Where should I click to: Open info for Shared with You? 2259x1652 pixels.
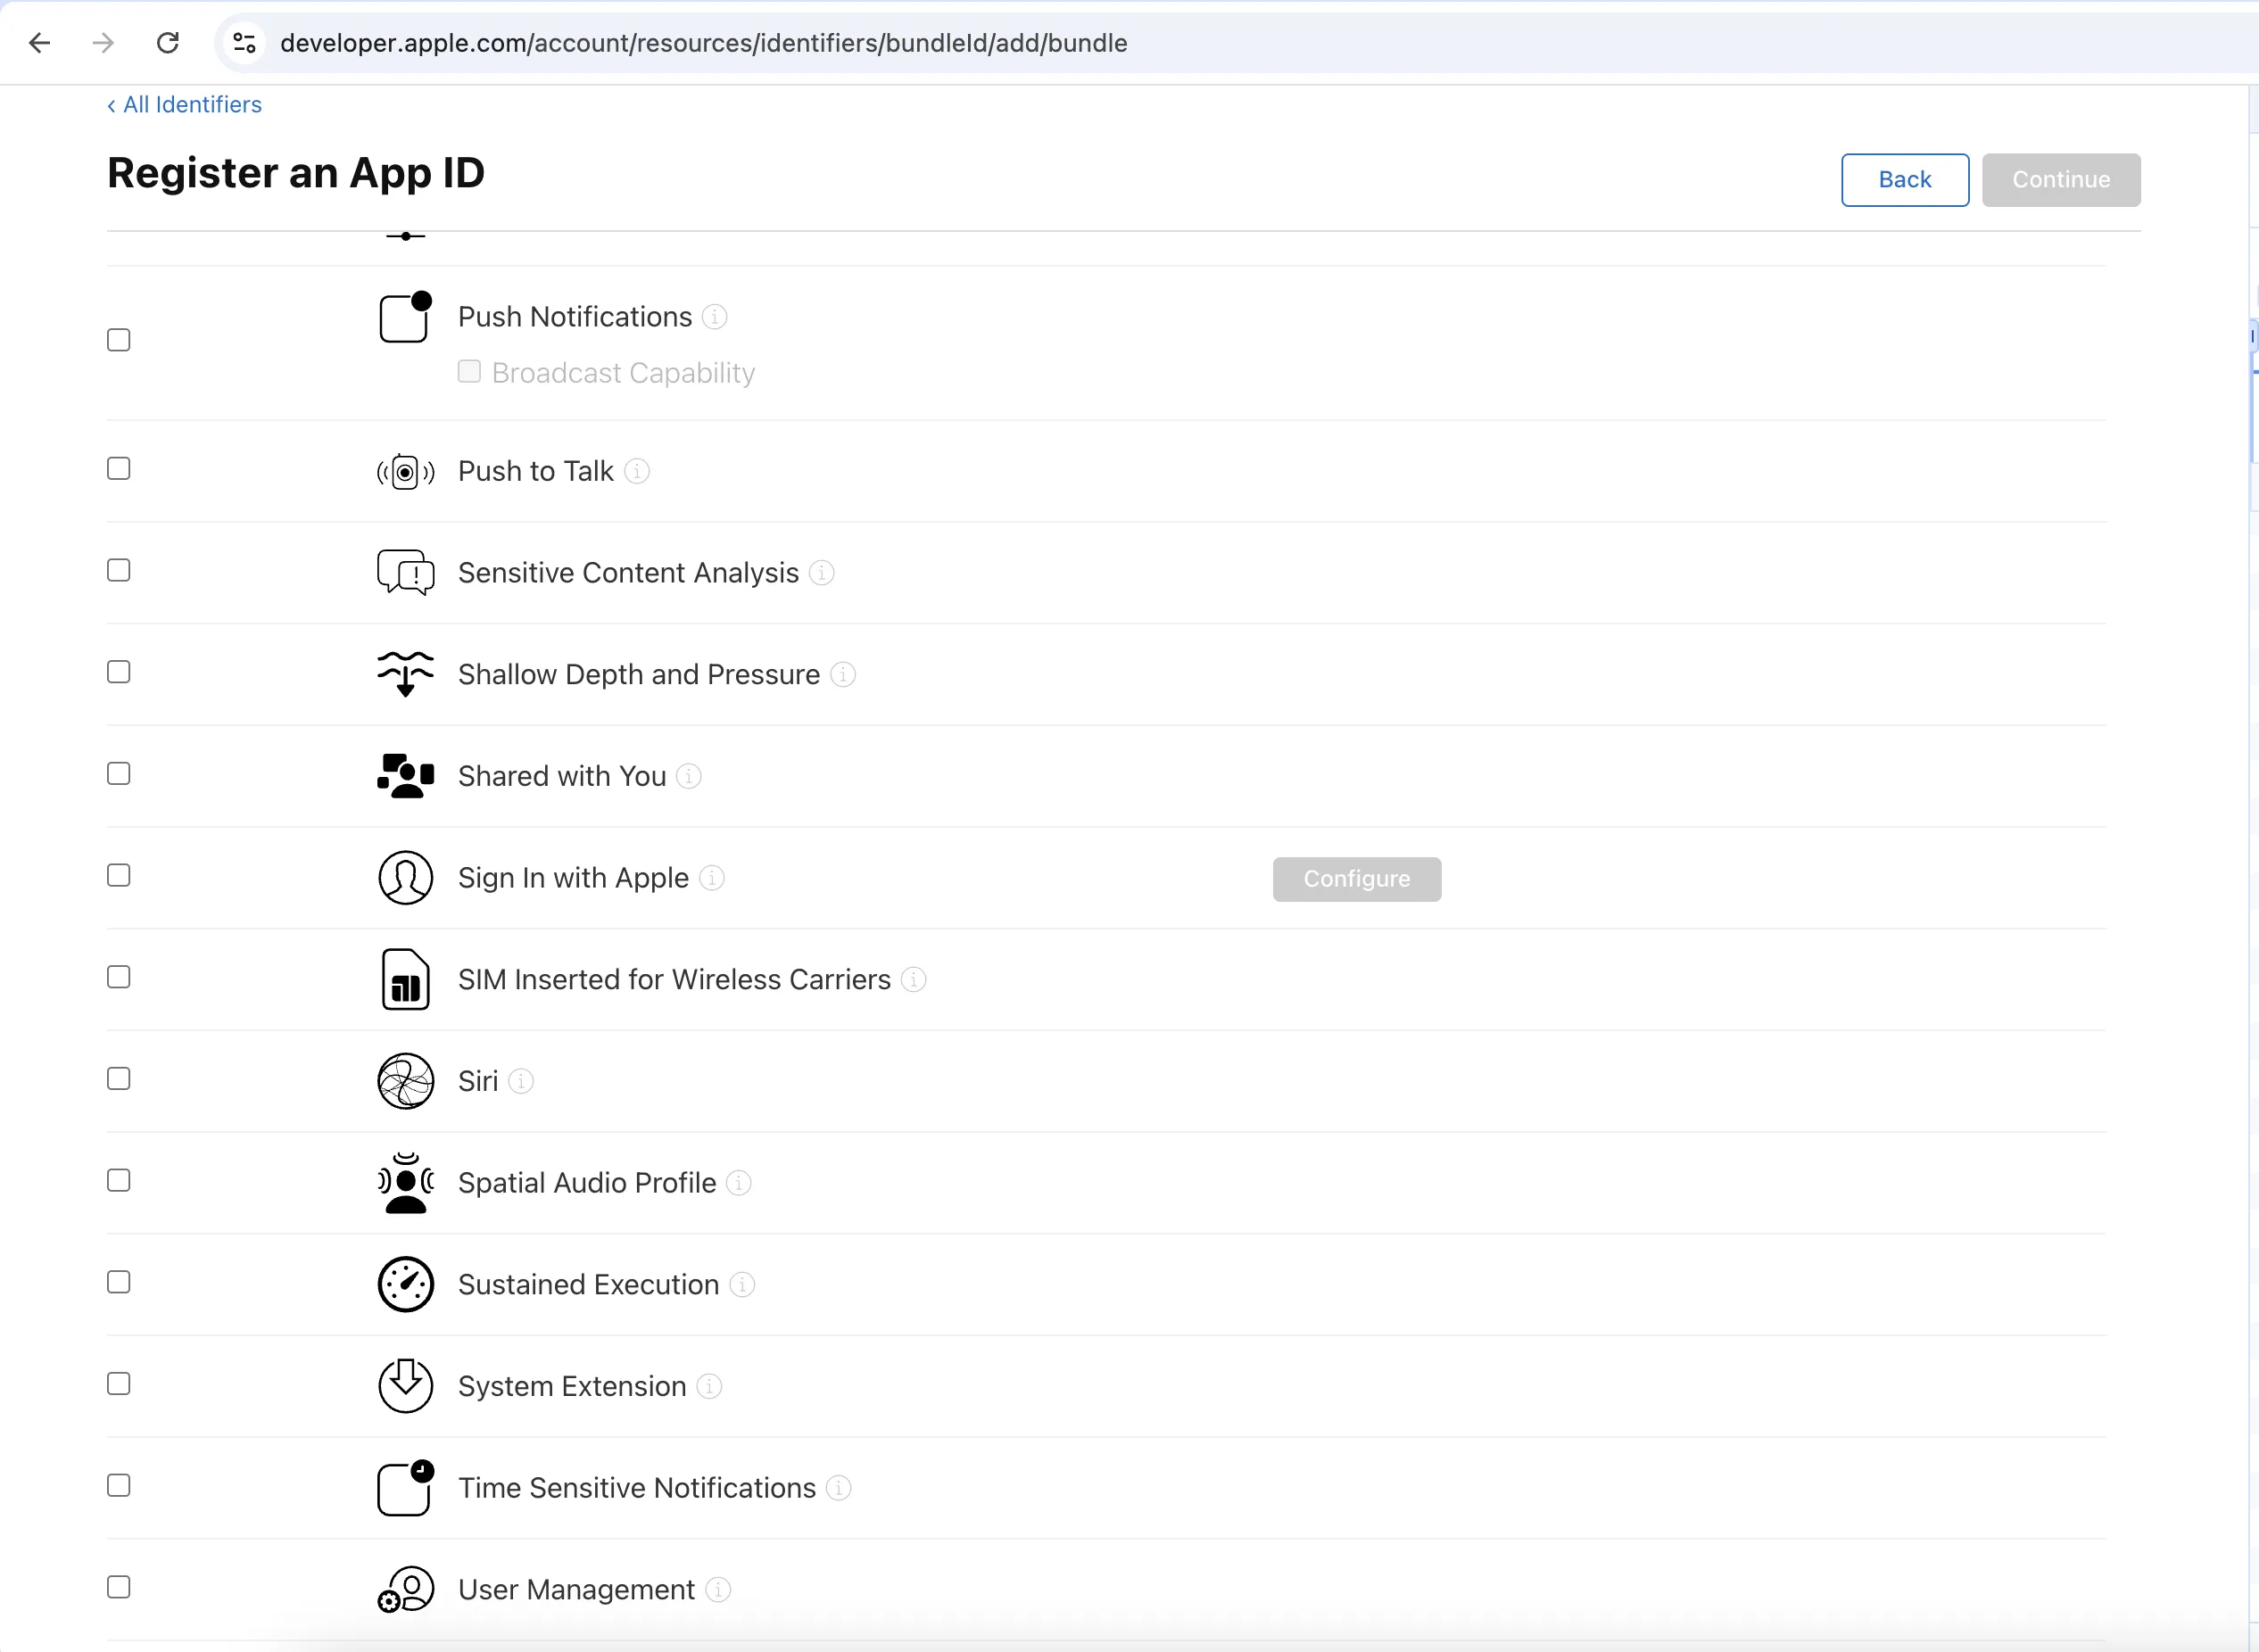point(689,776)
